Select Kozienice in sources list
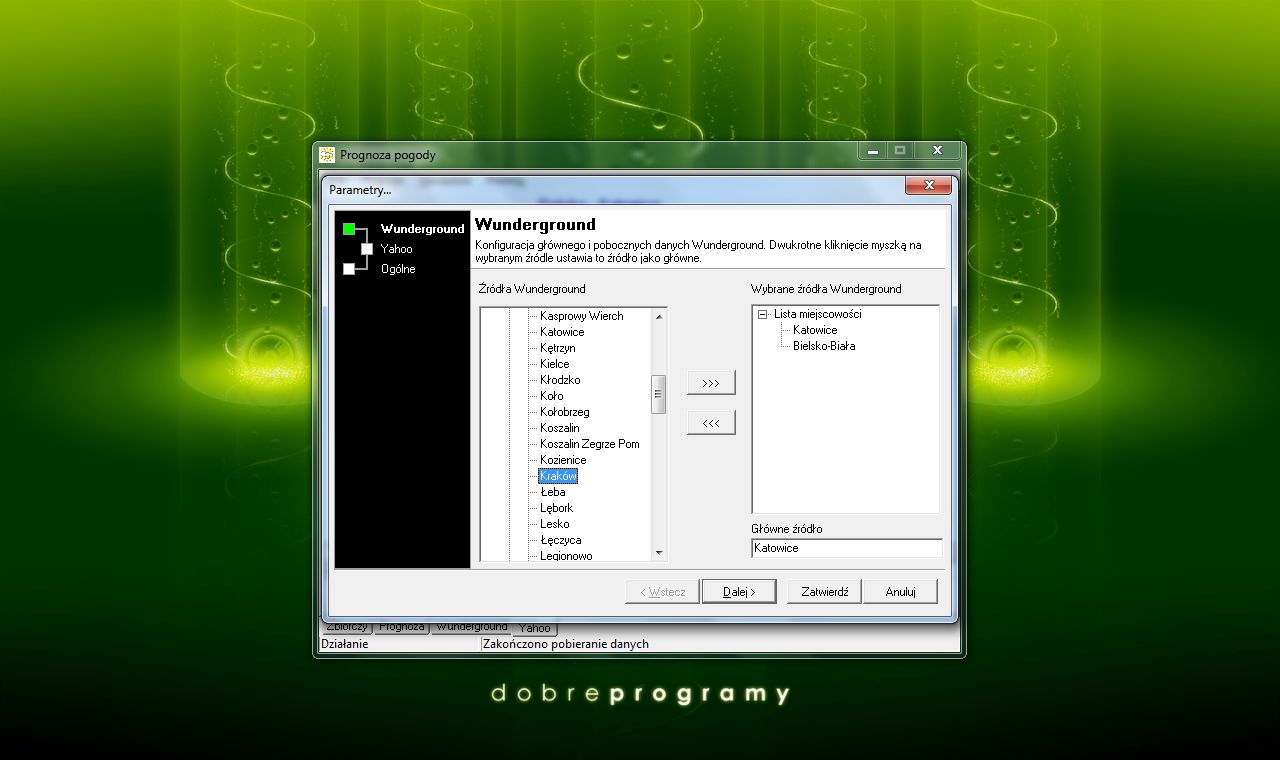Image resolution: width=1280 pixels, height=760 pixels. coord(563,460)
